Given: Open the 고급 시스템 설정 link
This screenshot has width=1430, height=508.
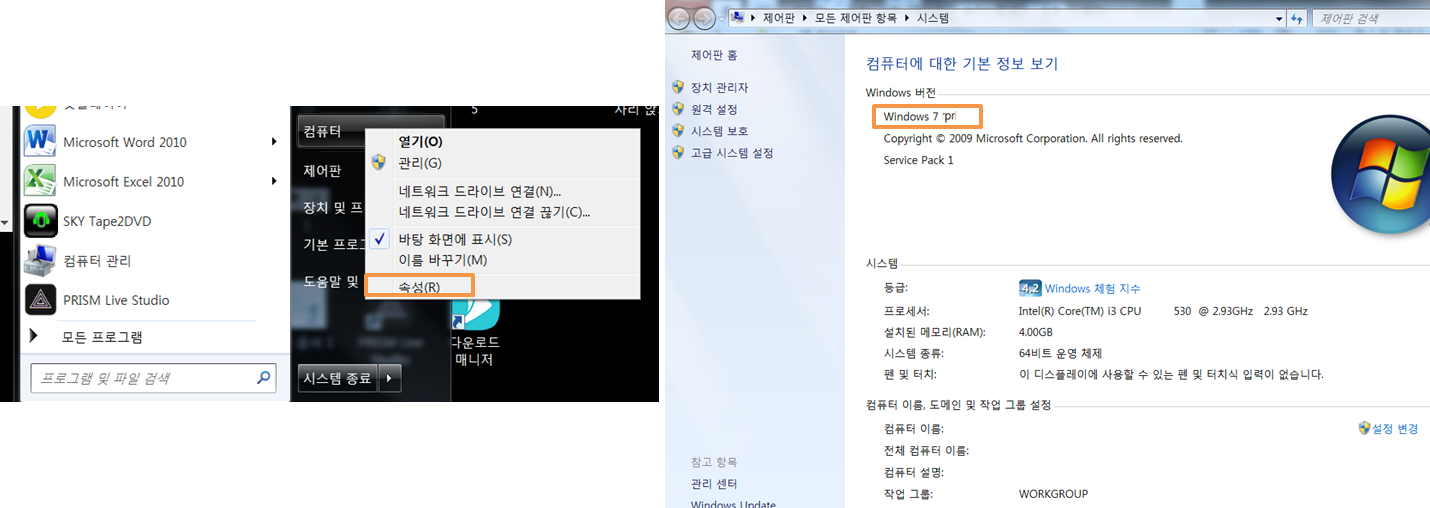Looking at the screenshot, I should click(731, 153).
